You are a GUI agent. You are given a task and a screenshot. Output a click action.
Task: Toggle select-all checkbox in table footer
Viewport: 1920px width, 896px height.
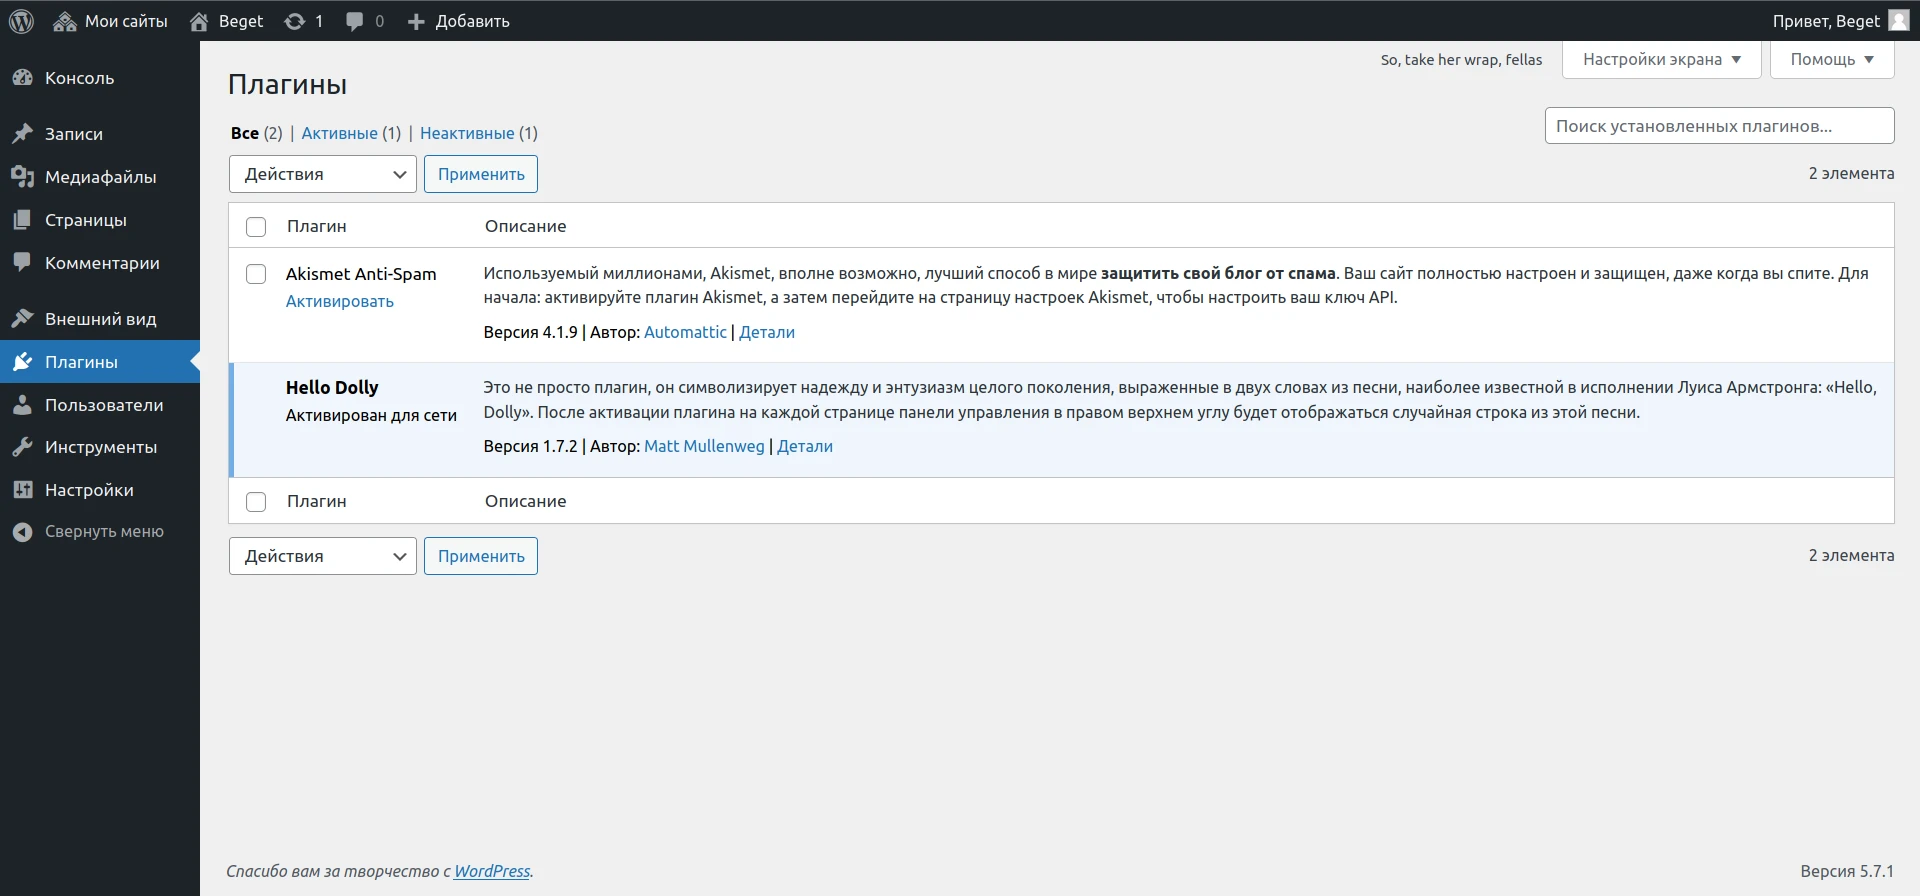click(256, 502)
